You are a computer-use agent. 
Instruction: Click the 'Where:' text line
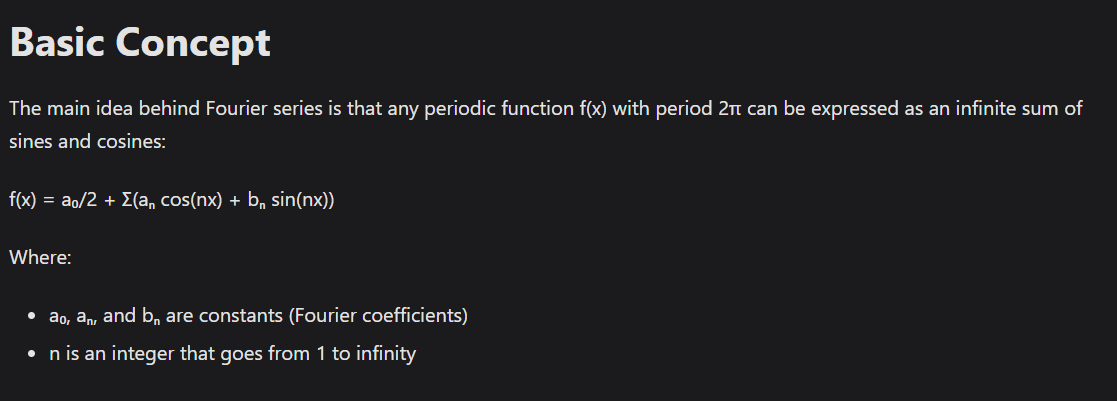(x=40, y=257)
